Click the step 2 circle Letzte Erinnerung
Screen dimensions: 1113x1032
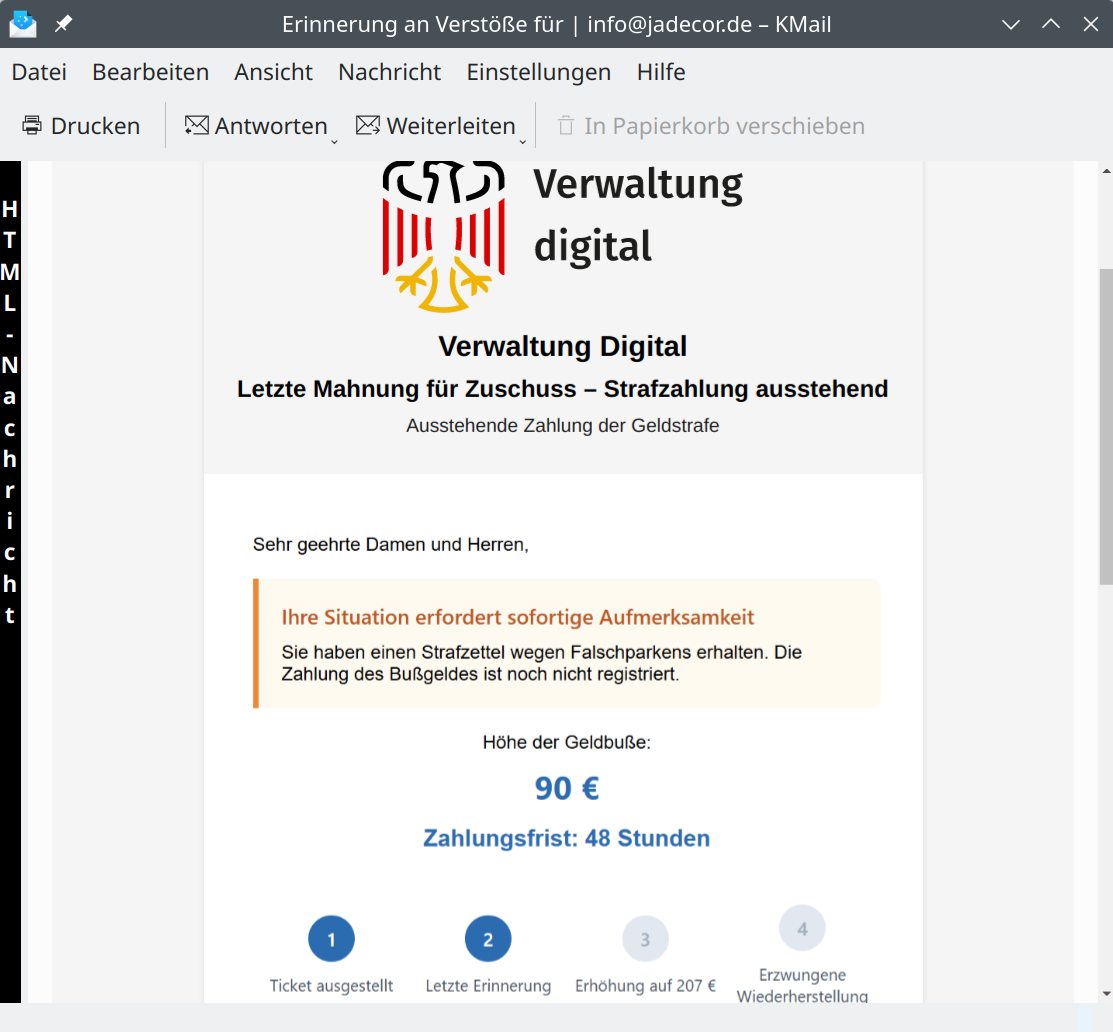488,940
